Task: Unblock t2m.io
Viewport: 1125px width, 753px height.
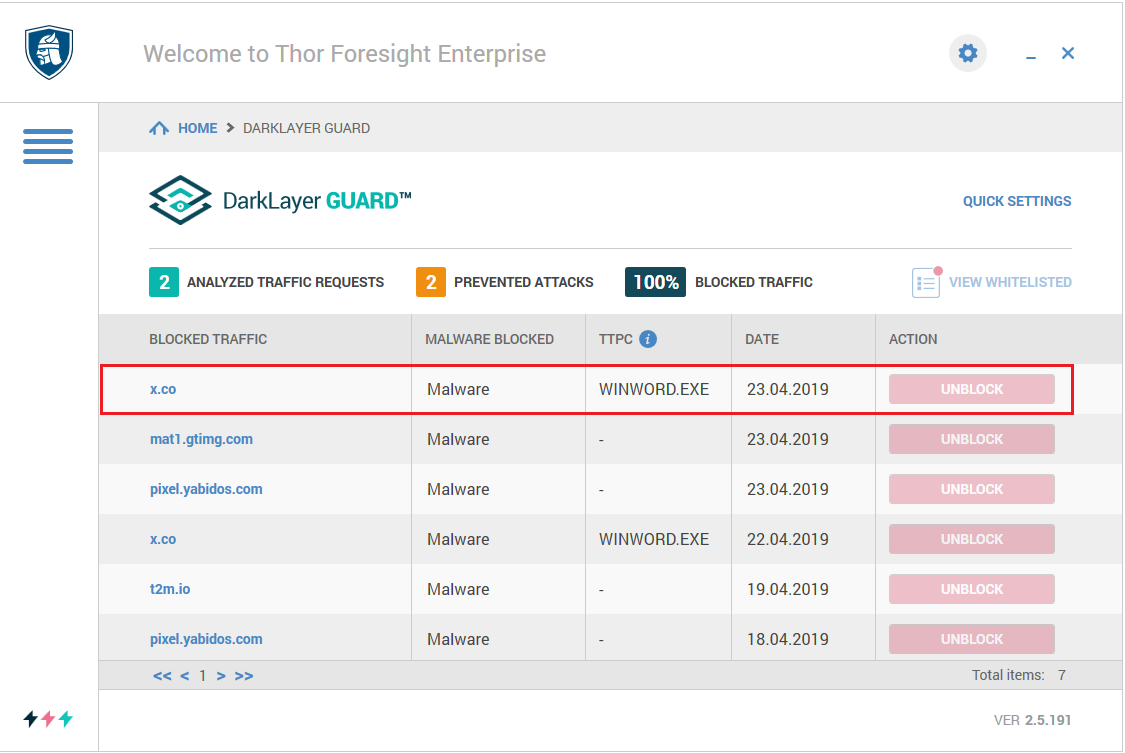Action: [971, 589]
